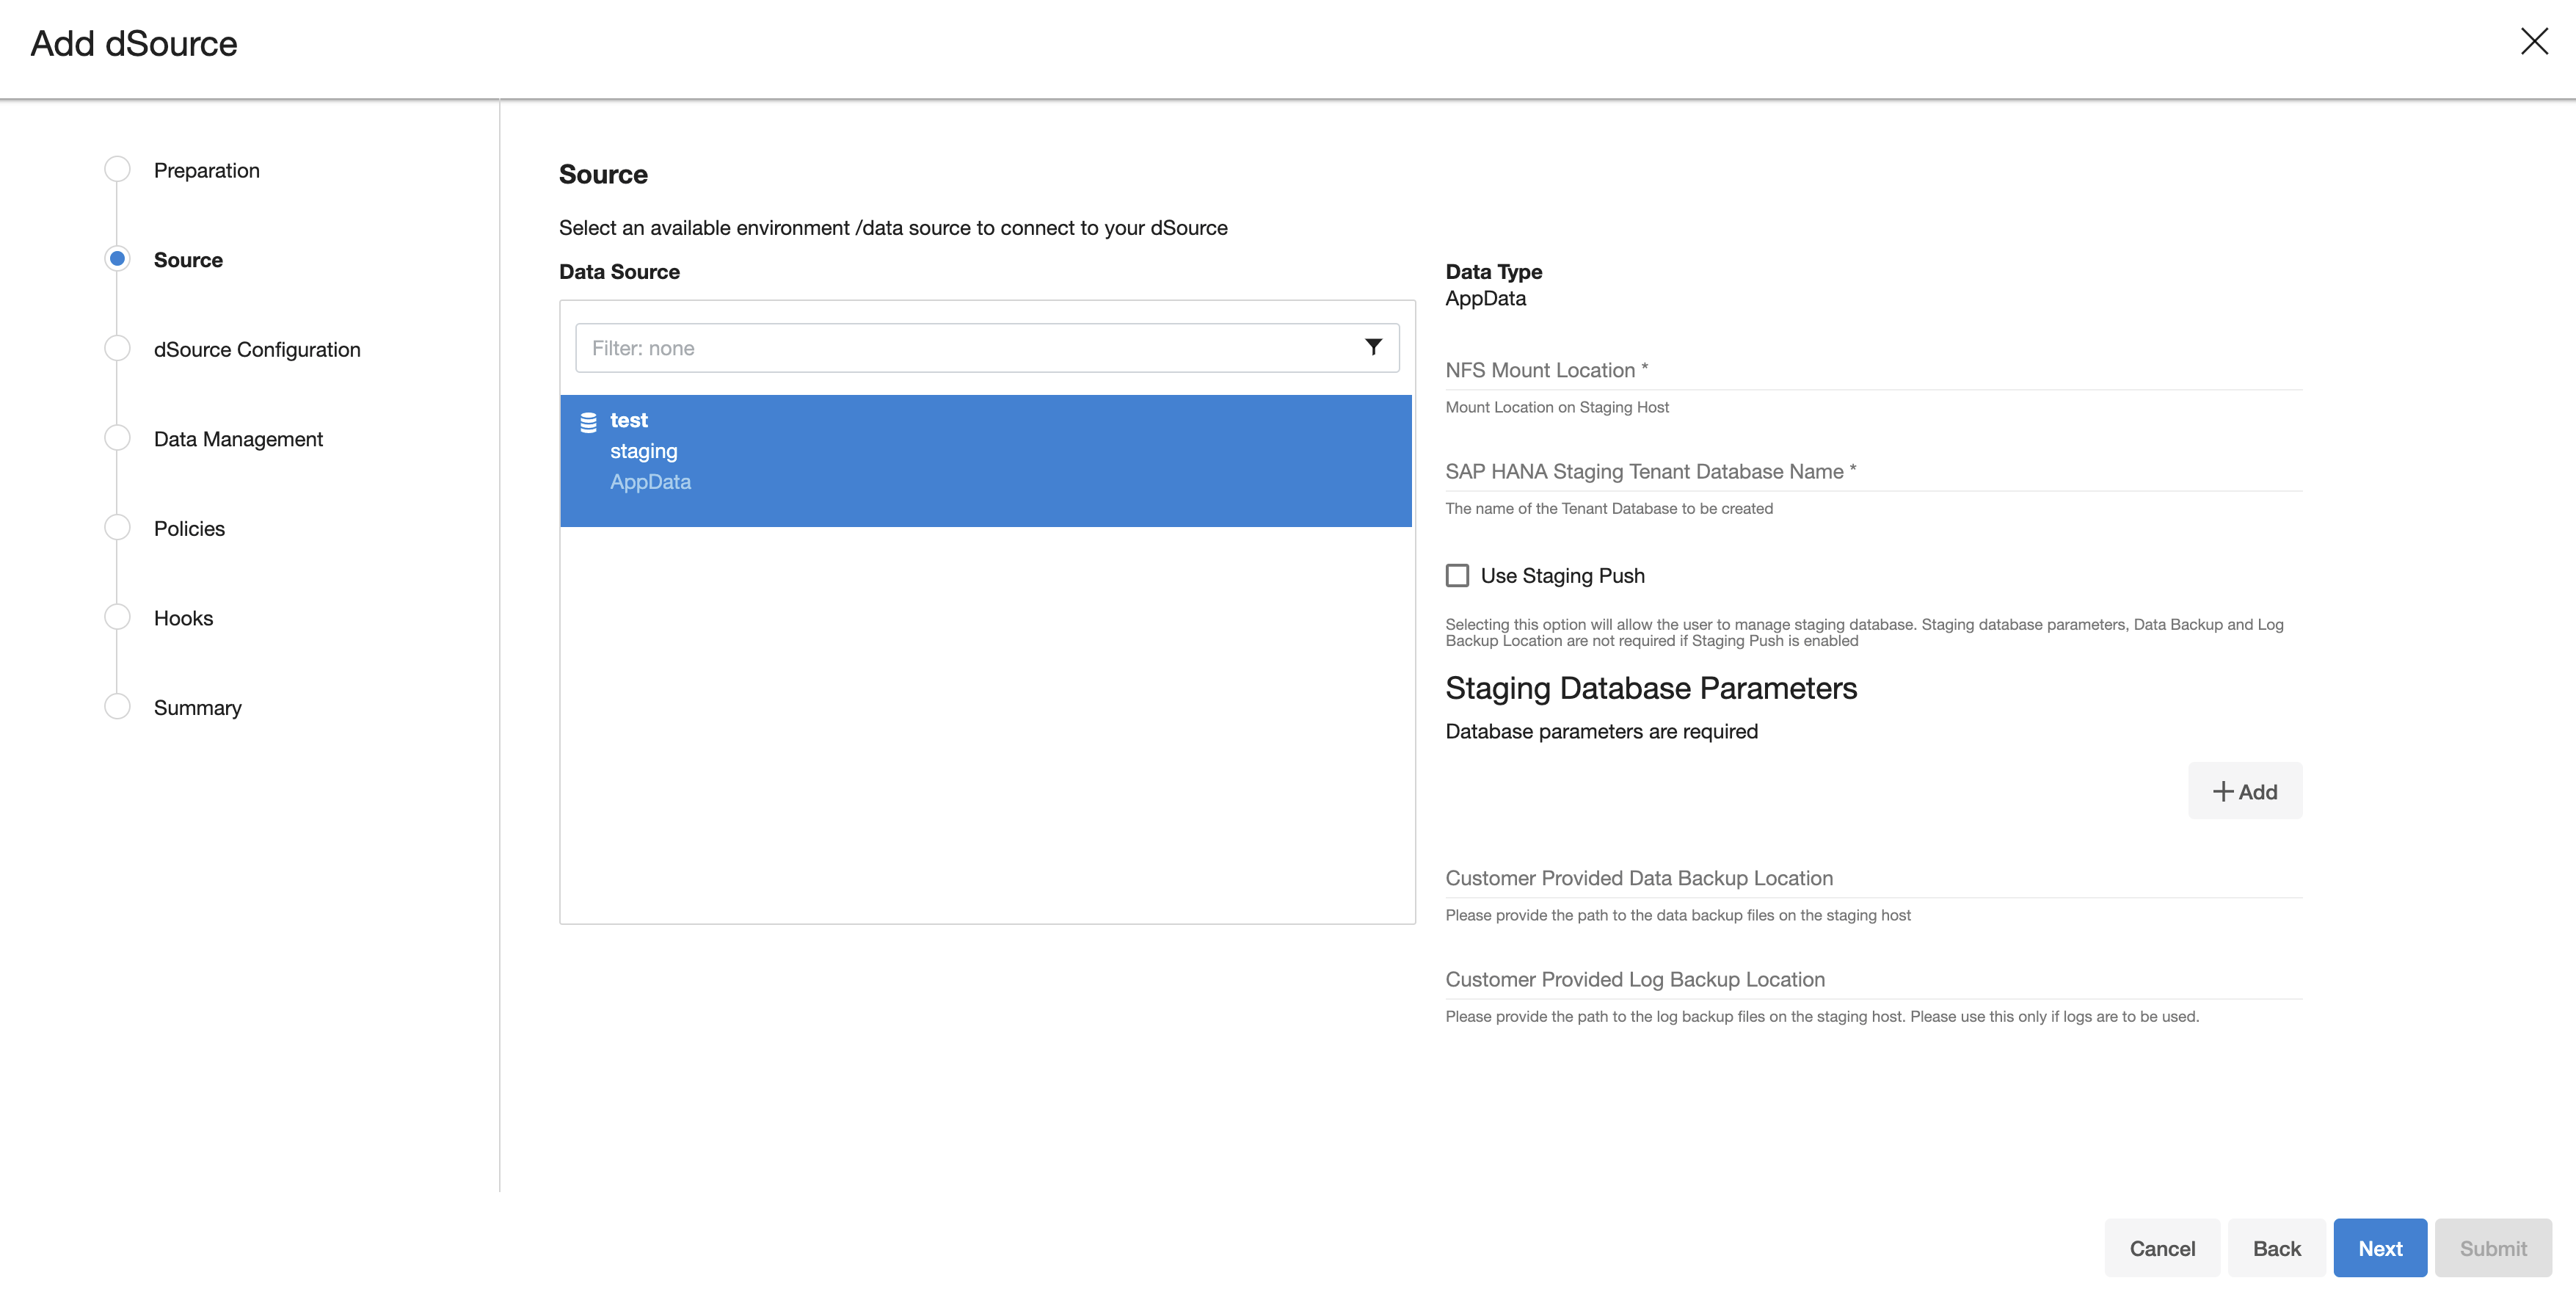Select the Source step indicator
Image resolution: width=2576 pixels, height=1289 pixels.
[x=117, y=259]
